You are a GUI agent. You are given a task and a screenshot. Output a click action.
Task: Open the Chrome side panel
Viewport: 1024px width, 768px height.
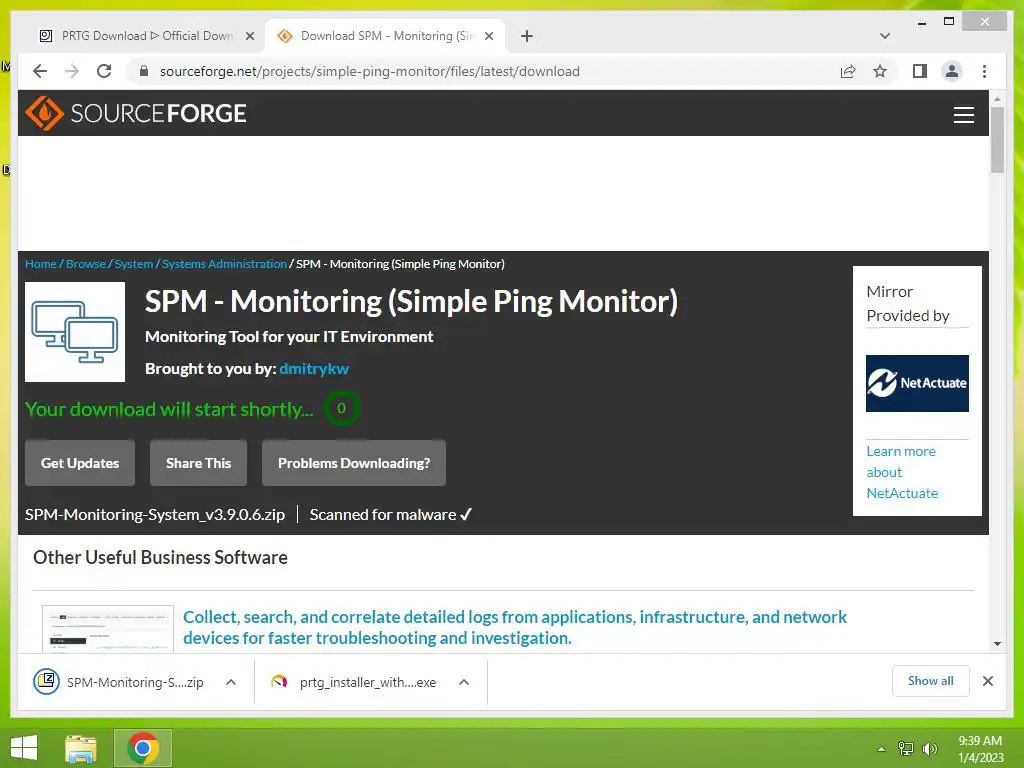click(920, 71)
